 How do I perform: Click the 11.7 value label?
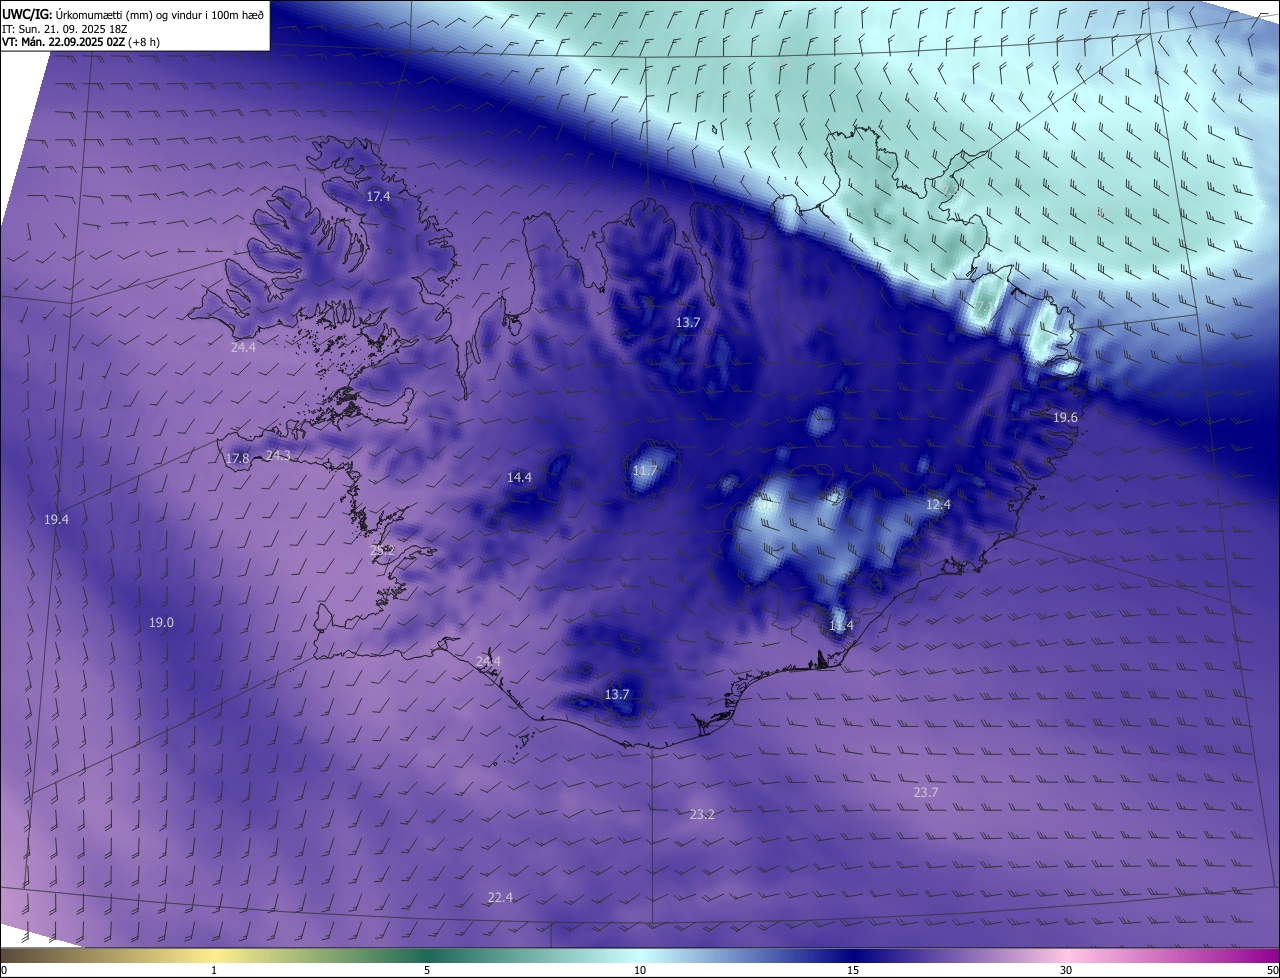[x=645, y=470]
